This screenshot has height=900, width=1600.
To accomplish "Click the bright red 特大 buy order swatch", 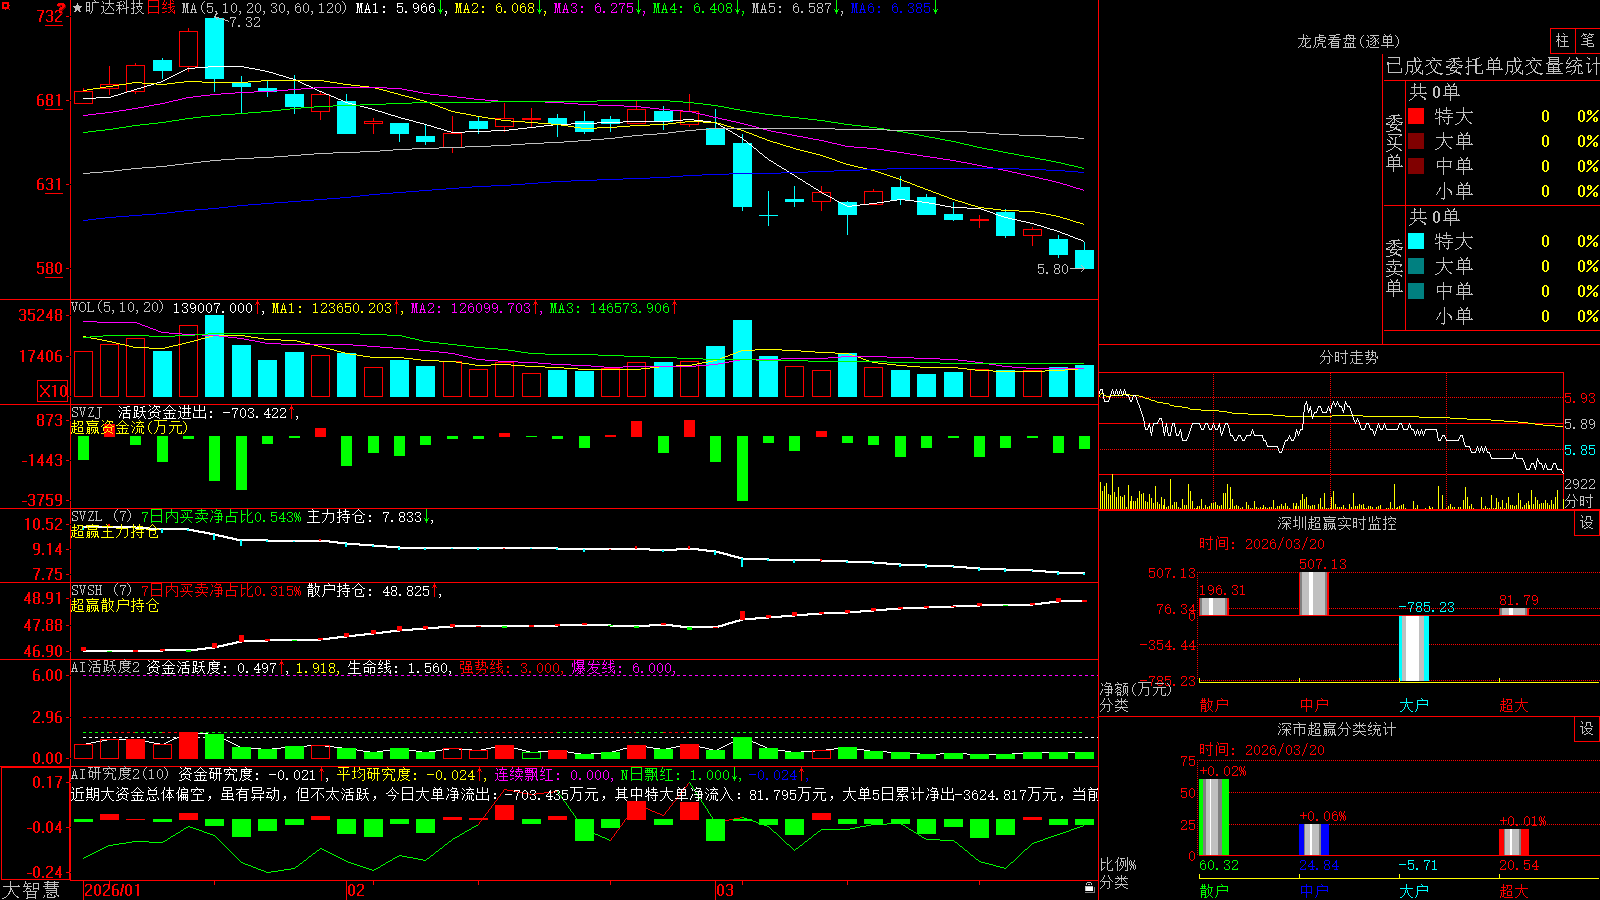I will (x=1416, y=116).
